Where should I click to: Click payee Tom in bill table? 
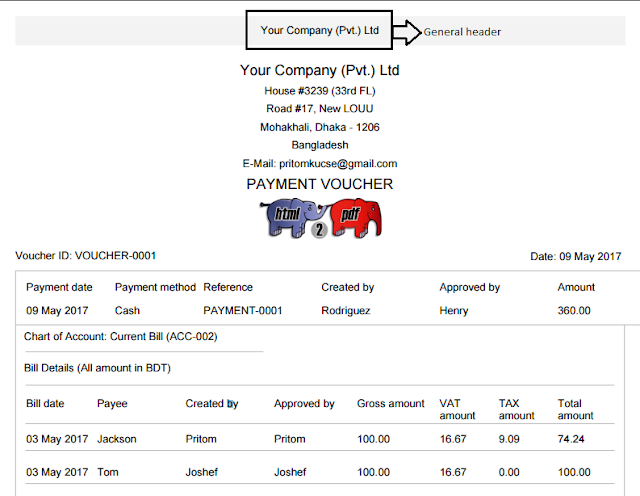coord(108,472)
